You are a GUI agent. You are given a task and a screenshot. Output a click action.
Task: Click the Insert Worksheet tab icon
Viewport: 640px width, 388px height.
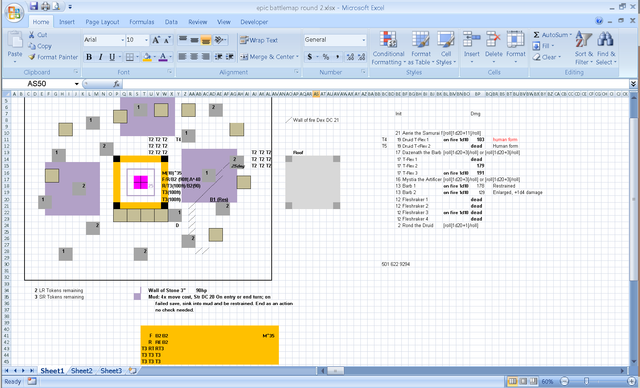[x=132, y=370]
